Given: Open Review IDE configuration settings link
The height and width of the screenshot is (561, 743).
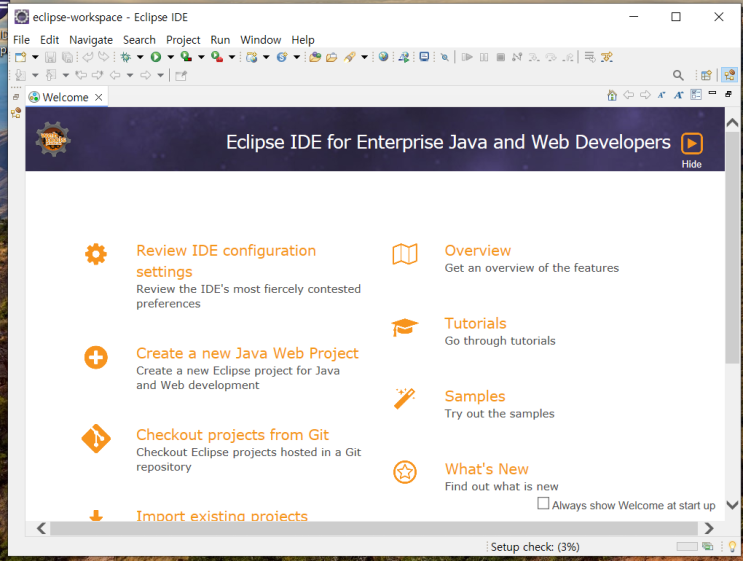Looking at the screenshot, I should click(x=226, y=261).
